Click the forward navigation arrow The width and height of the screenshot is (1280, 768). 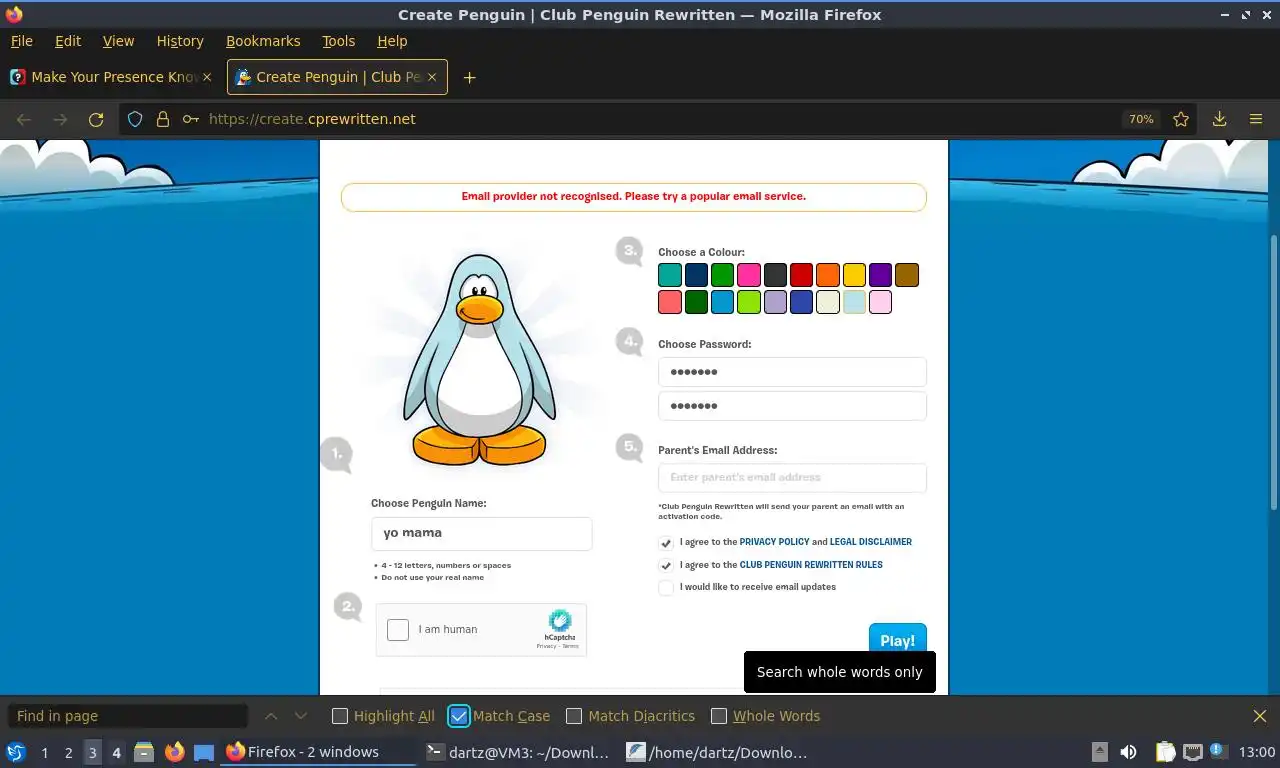60,119
